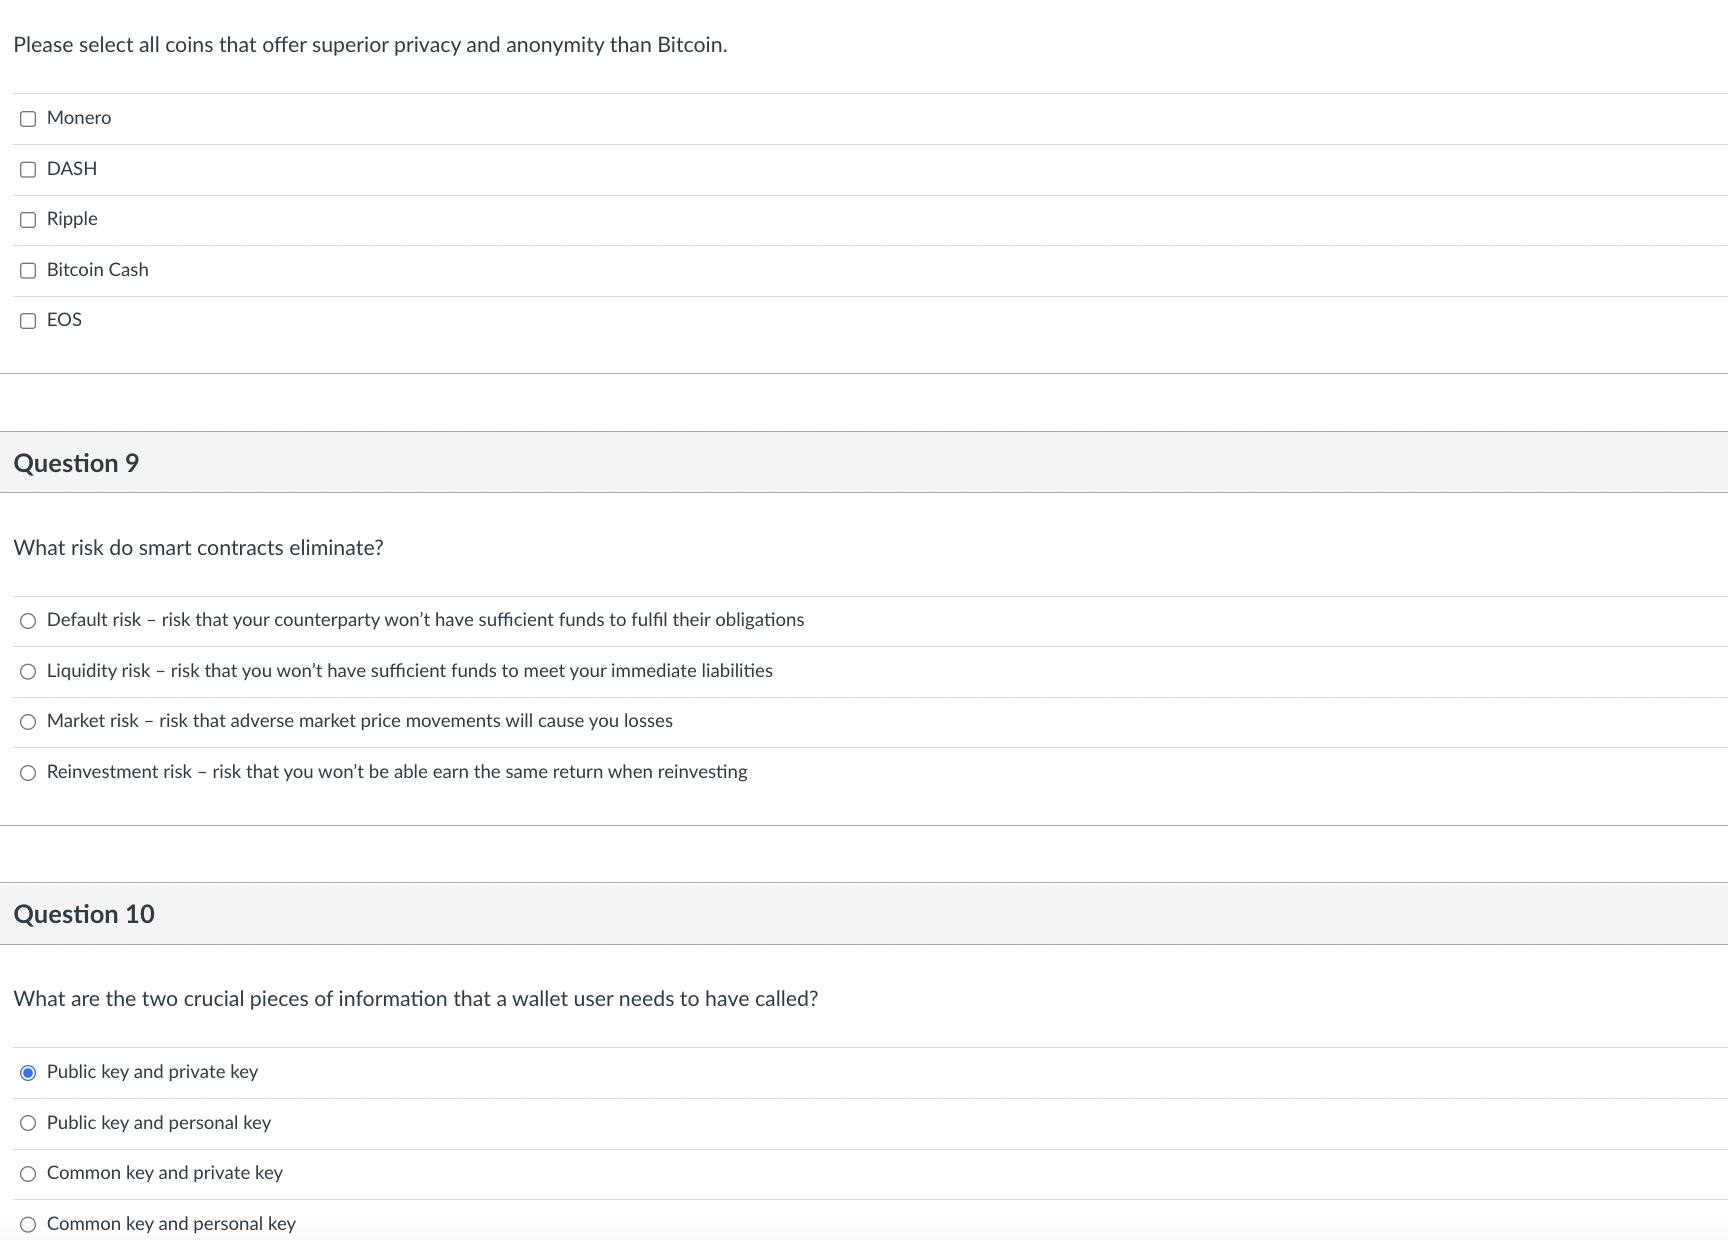Tick the Ripple checkbox
This screenshot has width=1728, height=1240.
pyautogui.click(x=28, y=220)
